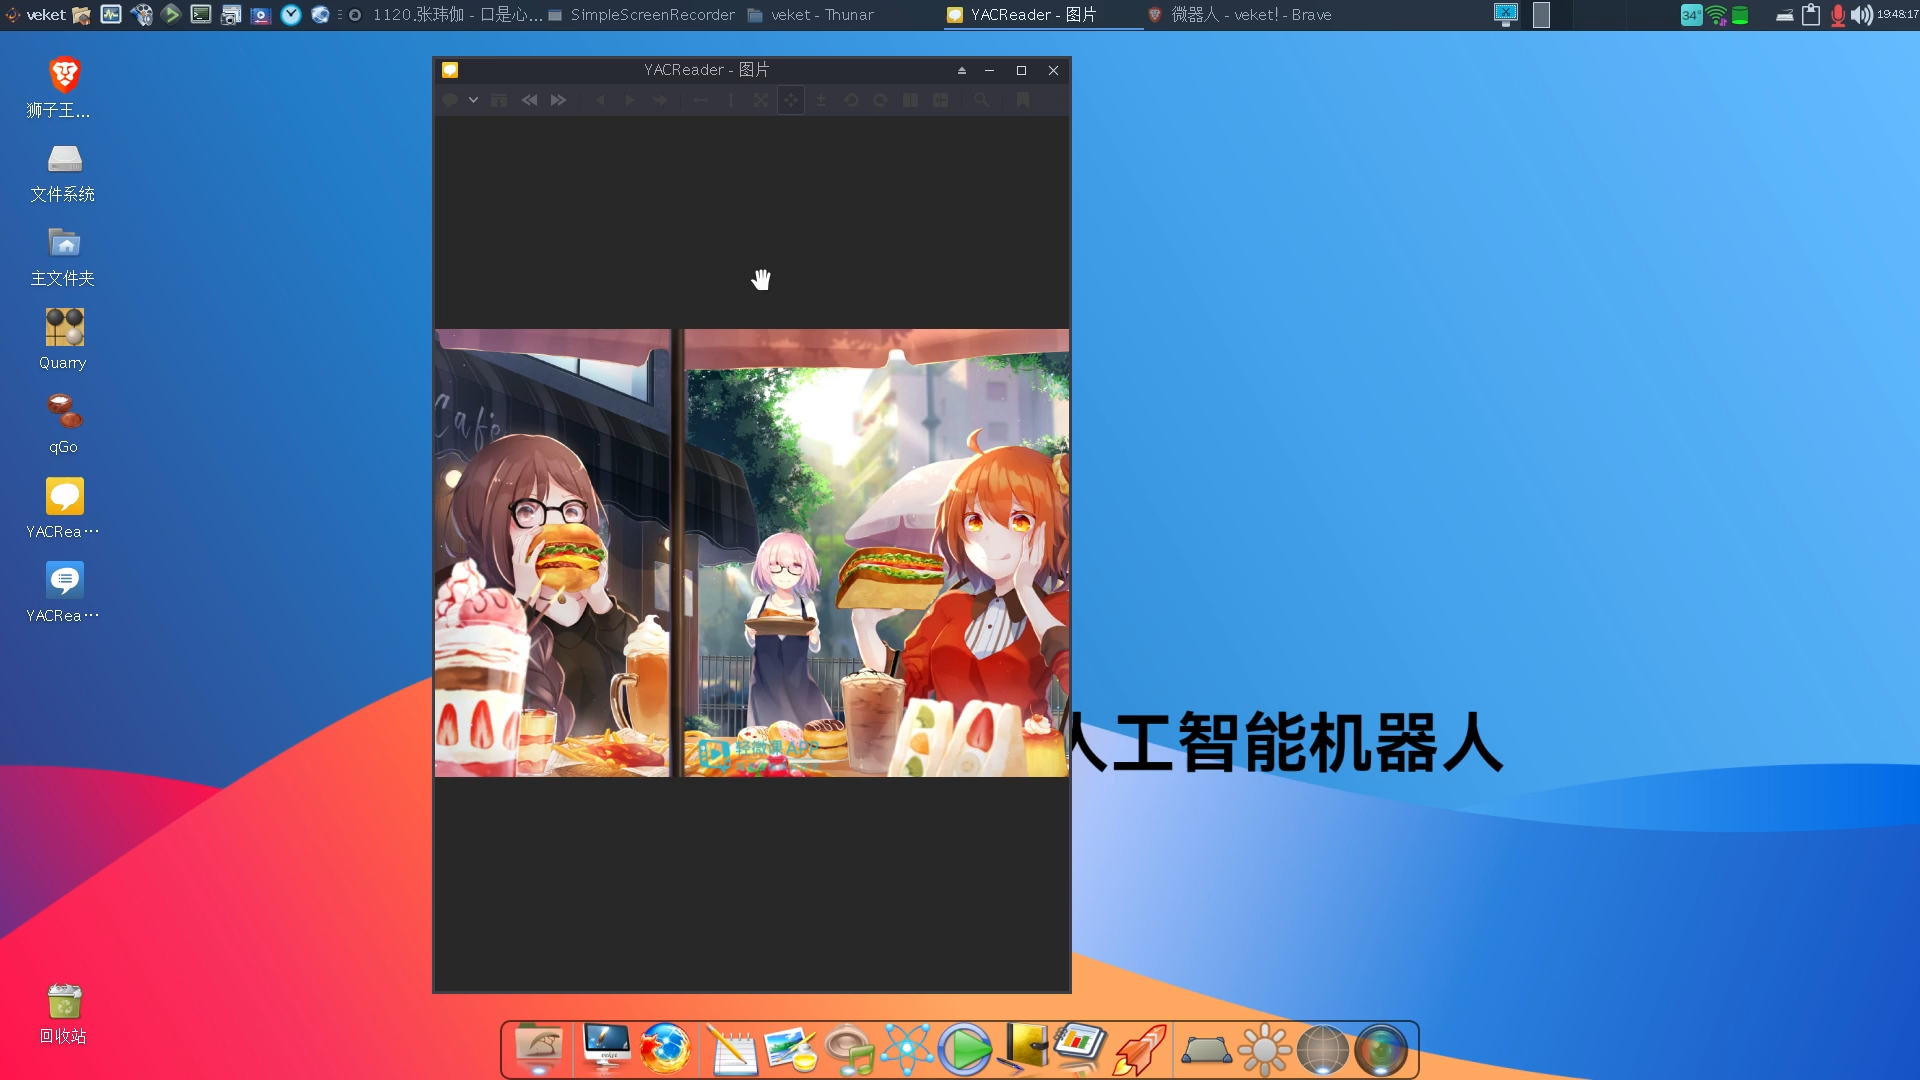Toggle the highlighted fit-to-page icon
The height and width of the screenshot is (1080, 1920).
click(x=791, y=100)
